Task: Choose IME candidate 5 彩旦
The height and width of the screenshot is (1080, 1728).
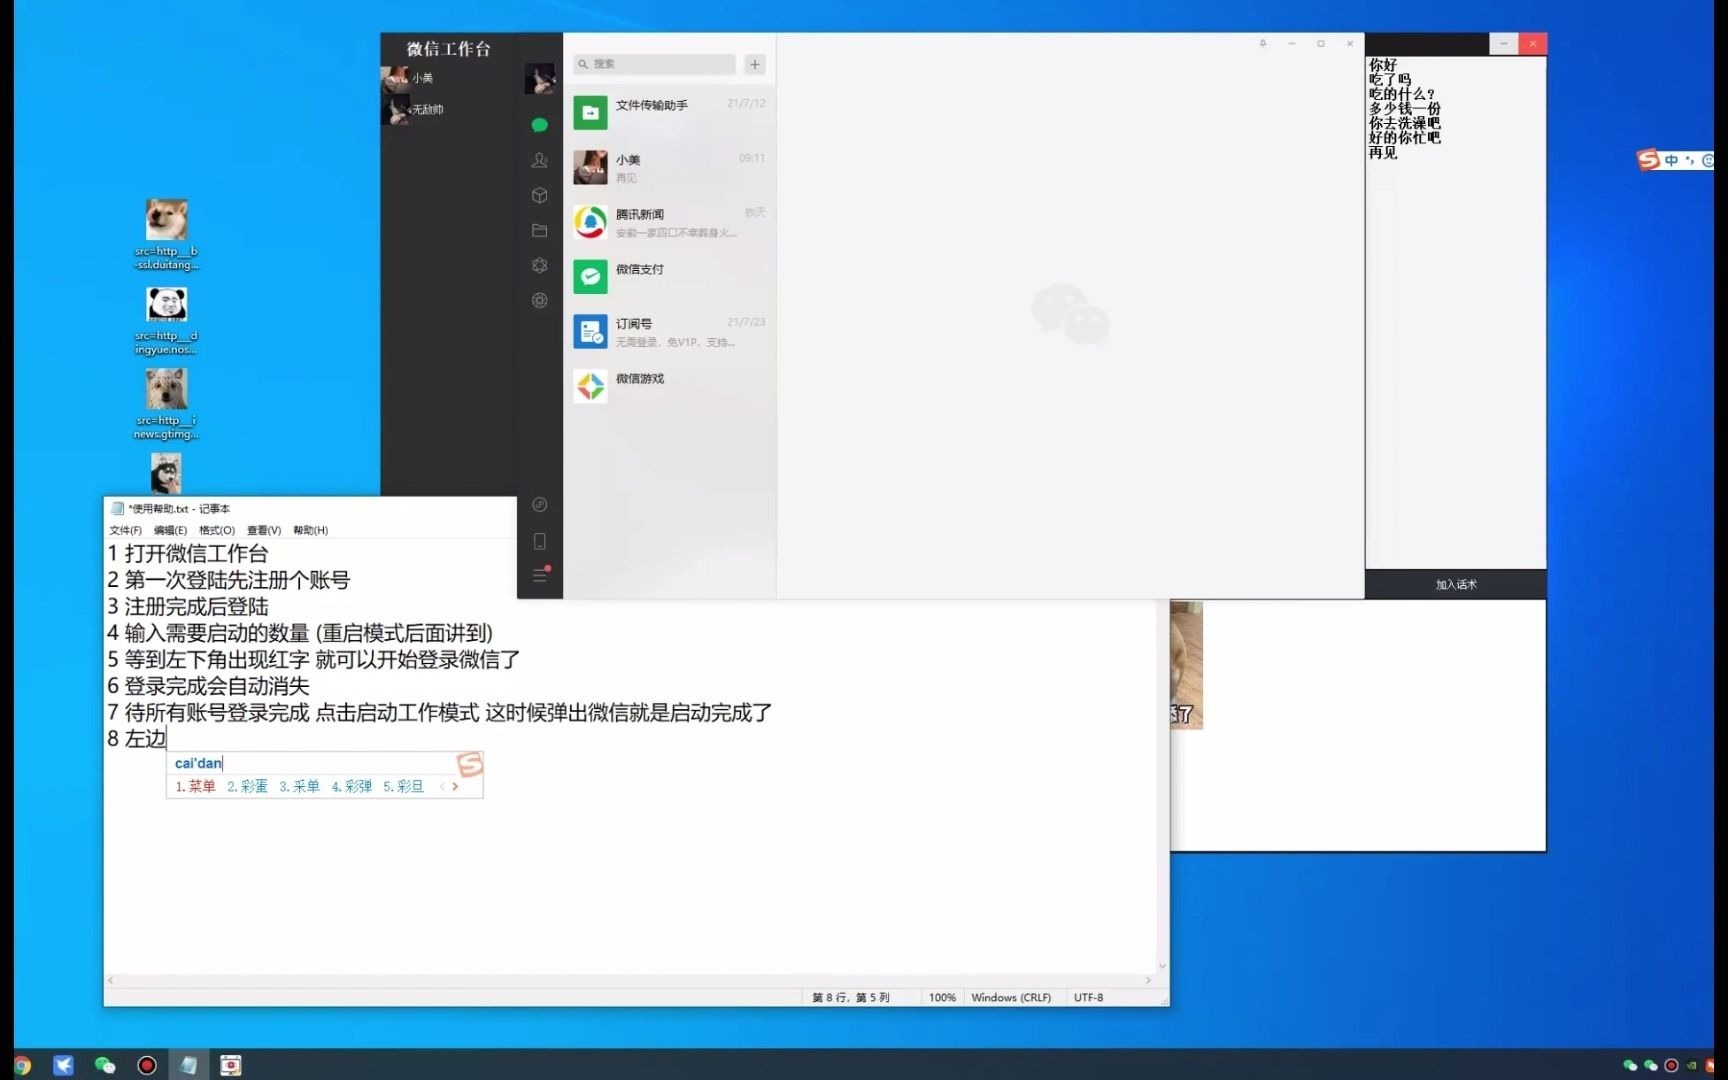Action: pos(403,787)
